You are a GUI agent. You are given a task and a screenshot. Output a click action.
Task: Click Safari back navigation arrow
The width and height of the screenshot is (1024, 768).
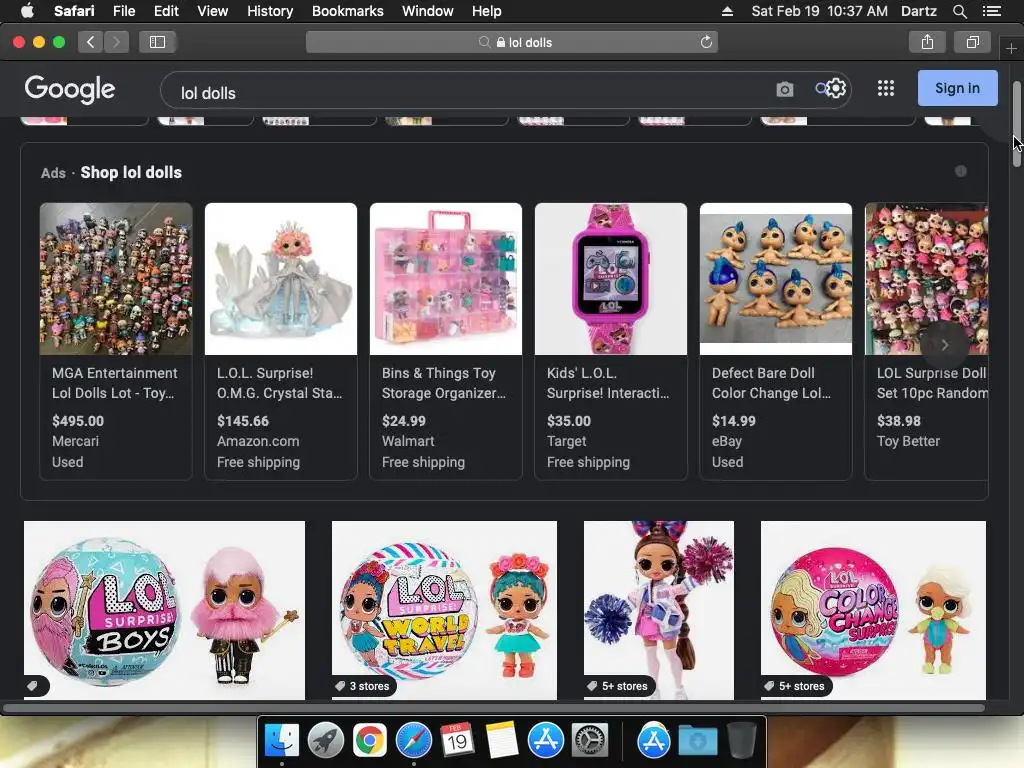click(90, 42)
